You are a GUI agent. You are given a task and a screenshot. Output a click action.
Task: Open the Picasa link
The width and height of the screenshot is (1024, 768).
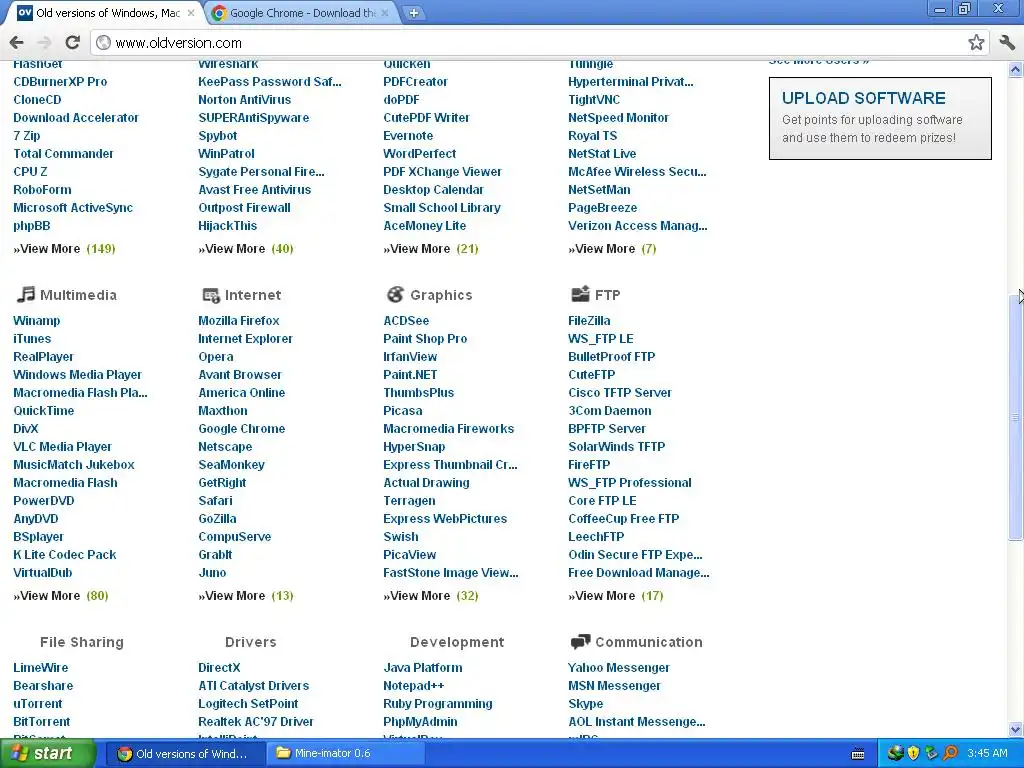click(x=403, y=411)
